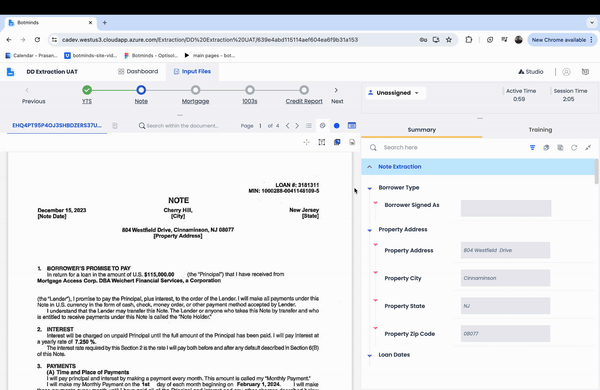The width and height of the screenshot is (600, 390).
Task: Open a new browser tab
Action: pyautogui.click(x=104, y=23)
